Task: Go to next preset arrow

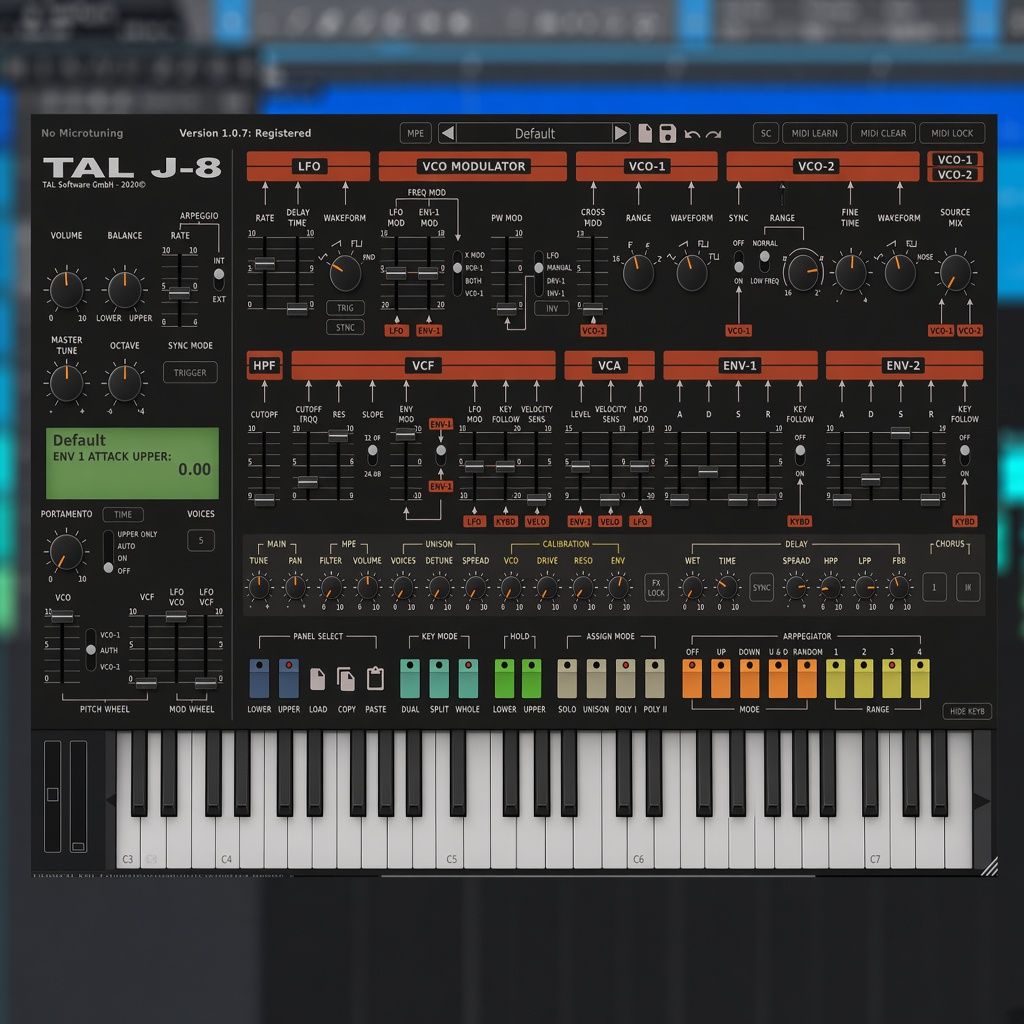Action: [621, 133]
